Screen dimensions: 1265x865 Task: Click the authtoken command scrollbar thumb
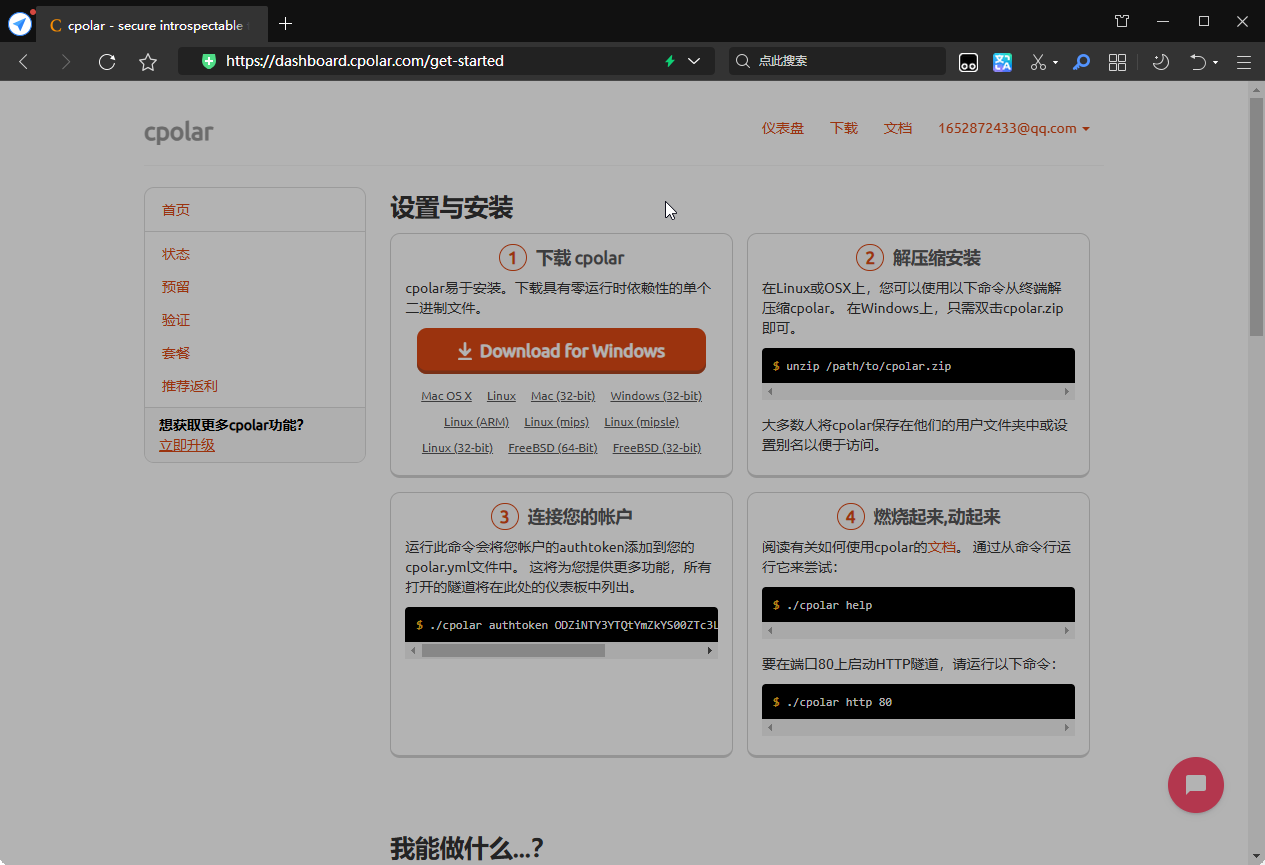[513, 650]
